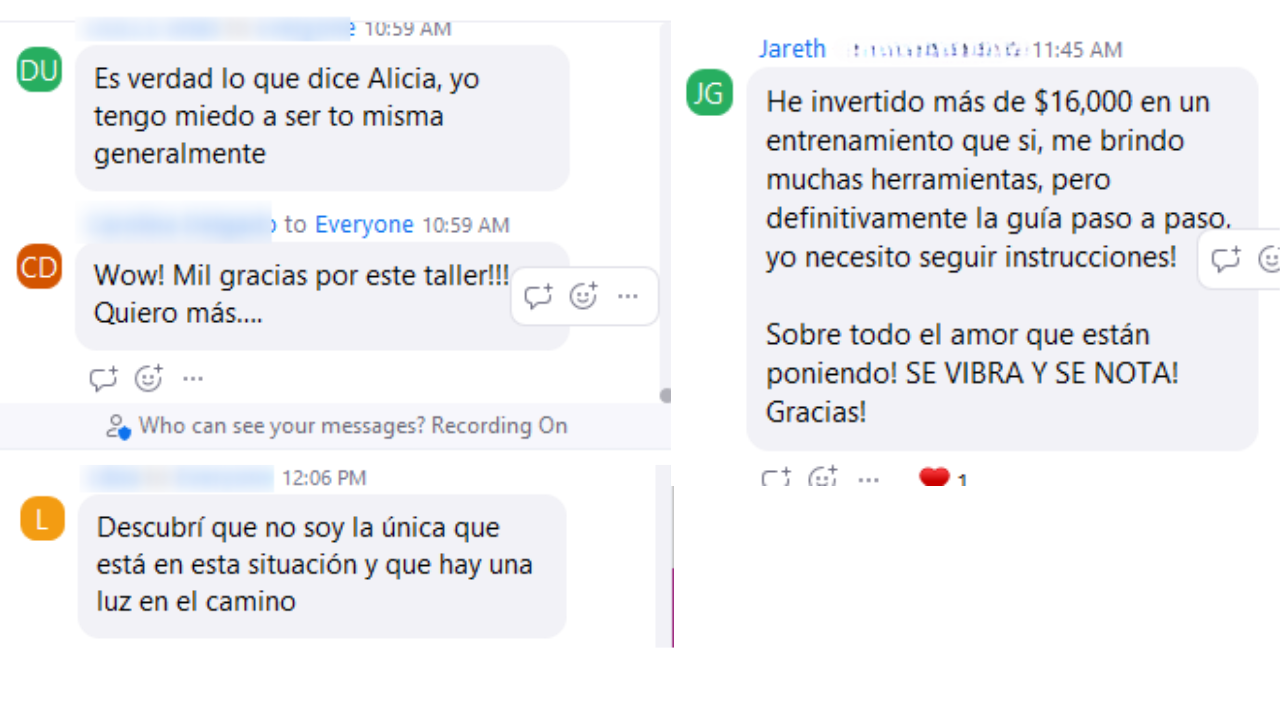Add reaction icon beside Jareth's instrucciones line
This screenshot has width=1280, height=720.
[x=1269, y=260]
